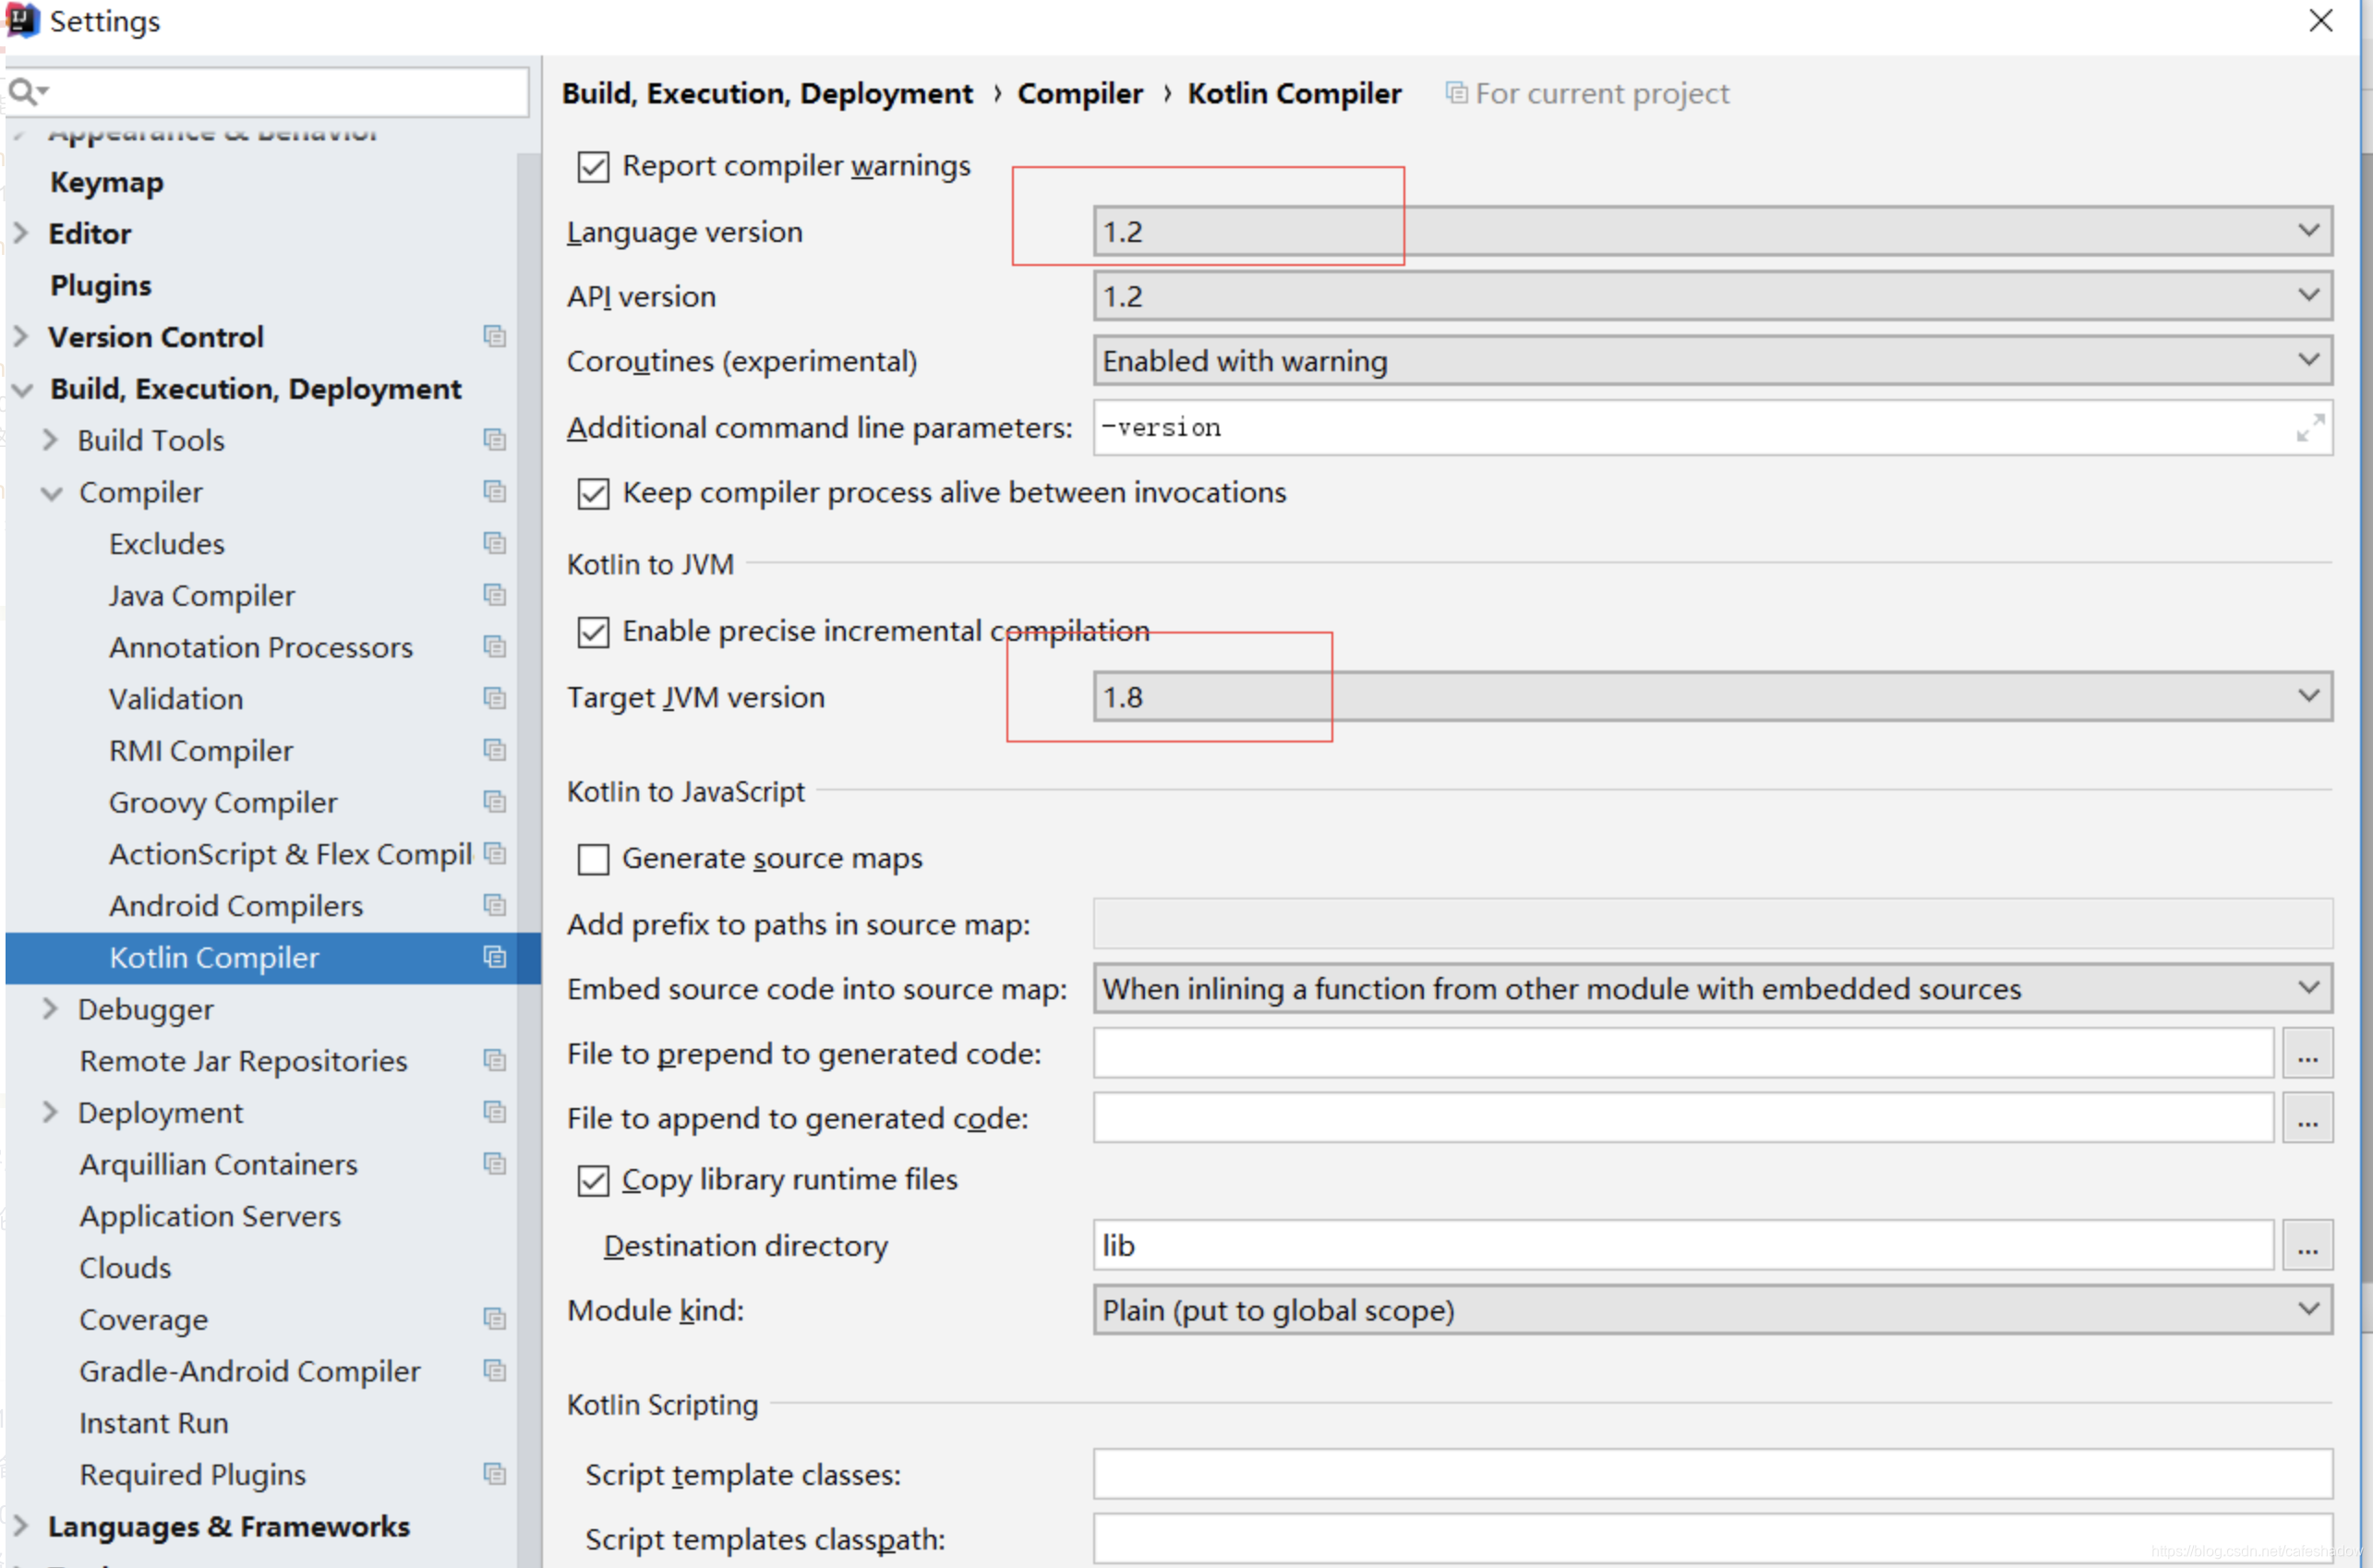
Task: Toggle Copy library runtime files checkbox
Action: click(593, 1181)
